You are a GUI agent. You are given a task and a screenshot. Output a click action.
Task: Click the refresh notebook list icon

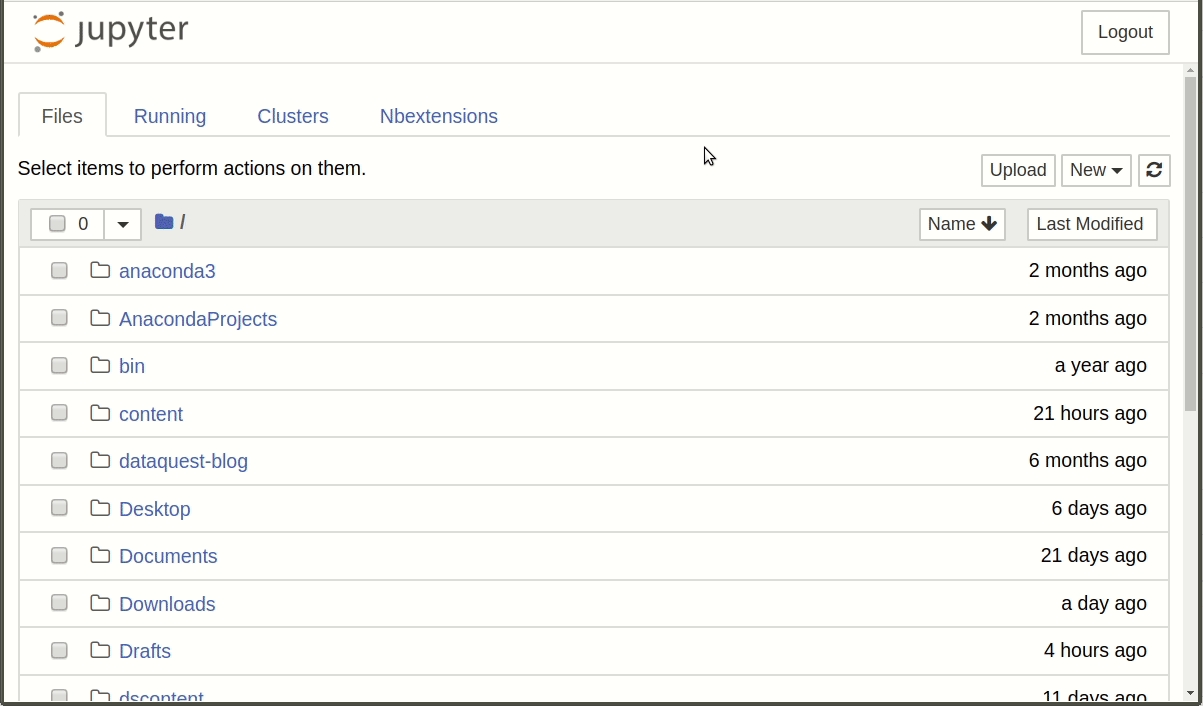tap(1154, 170)
